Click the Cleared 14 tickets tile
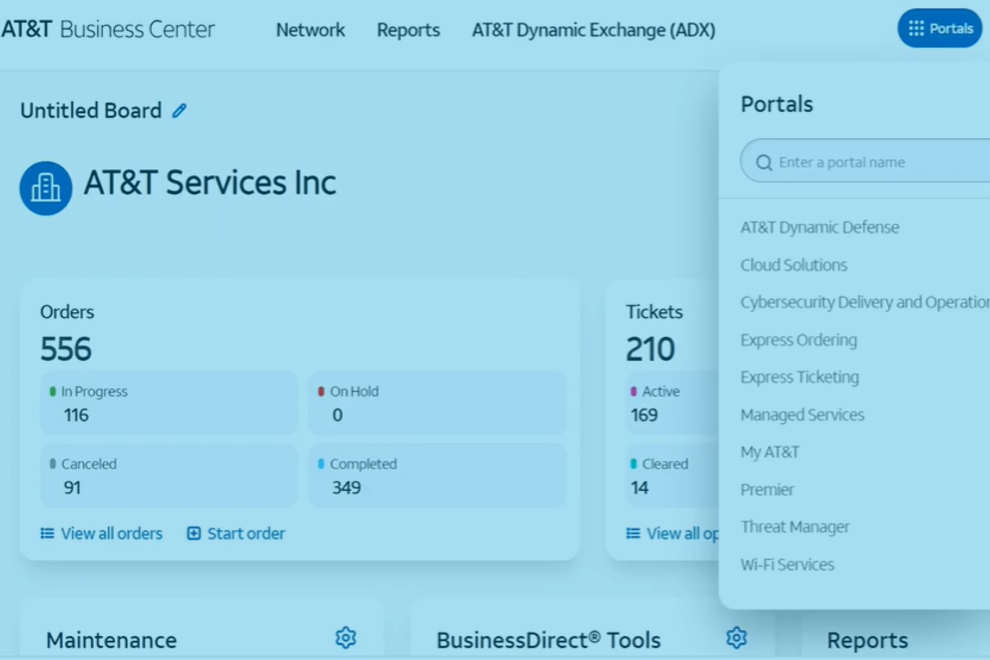 point(672,476)
